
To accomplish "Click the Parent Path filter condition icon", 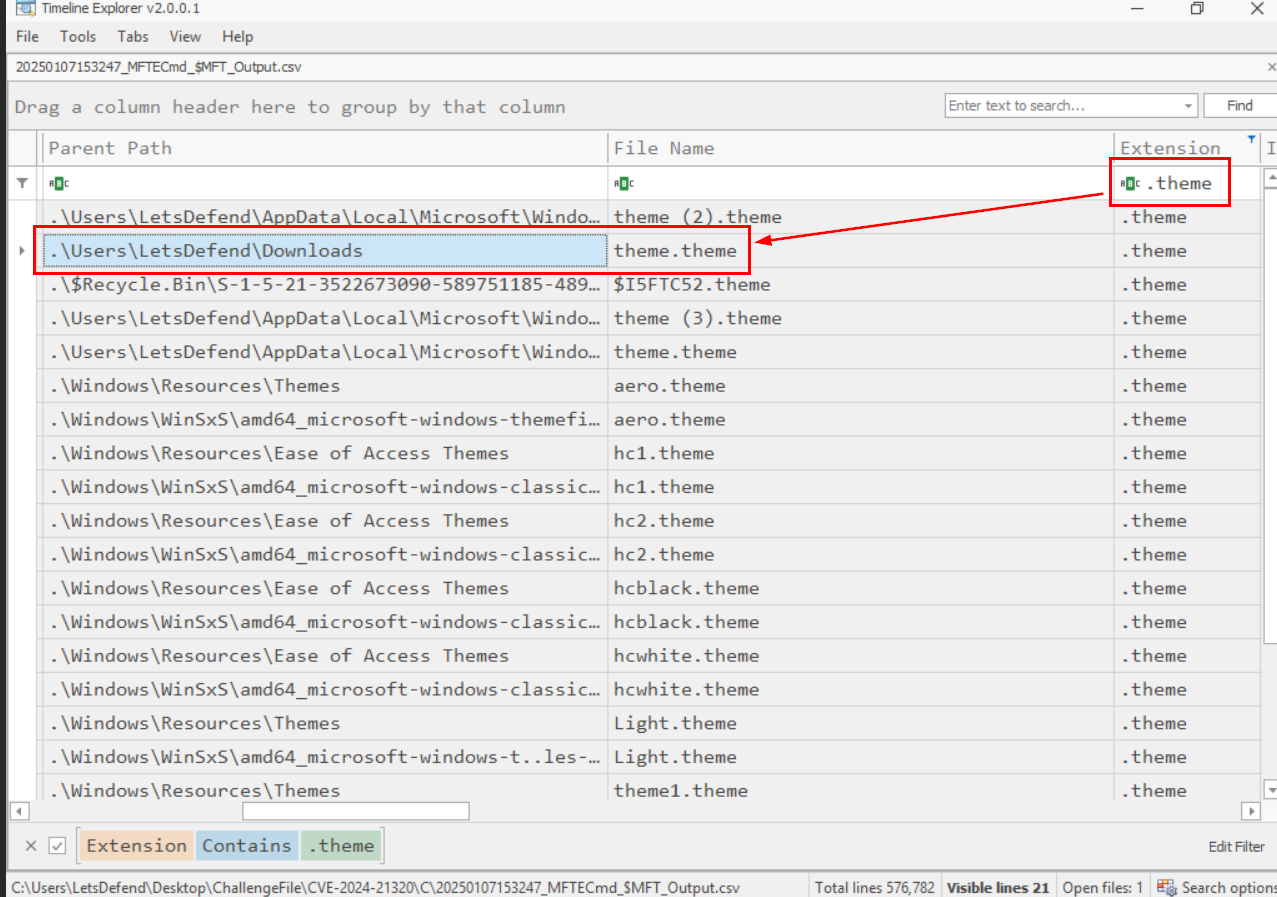I will 59,184.
